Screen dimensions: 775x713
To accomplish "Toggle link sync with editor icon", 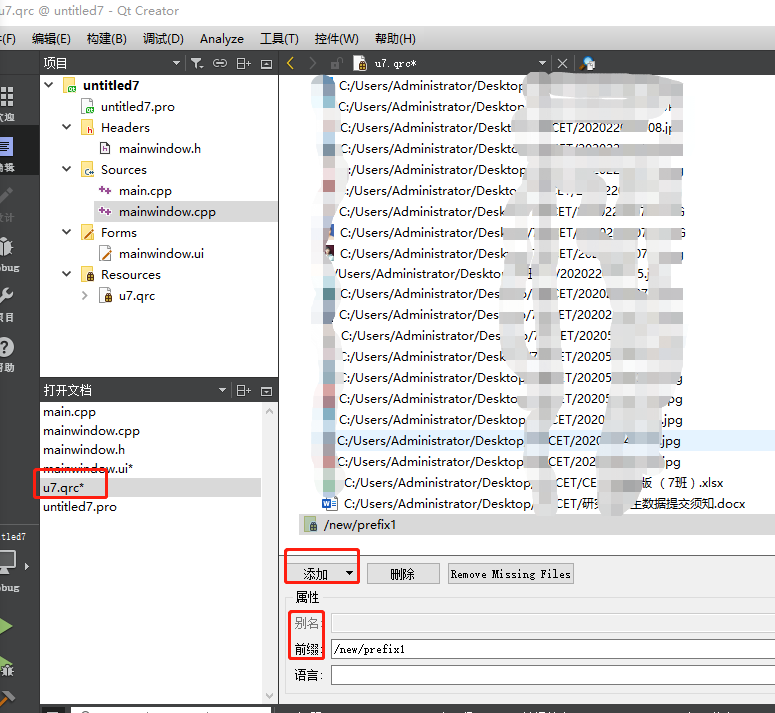I will point(220,63).
